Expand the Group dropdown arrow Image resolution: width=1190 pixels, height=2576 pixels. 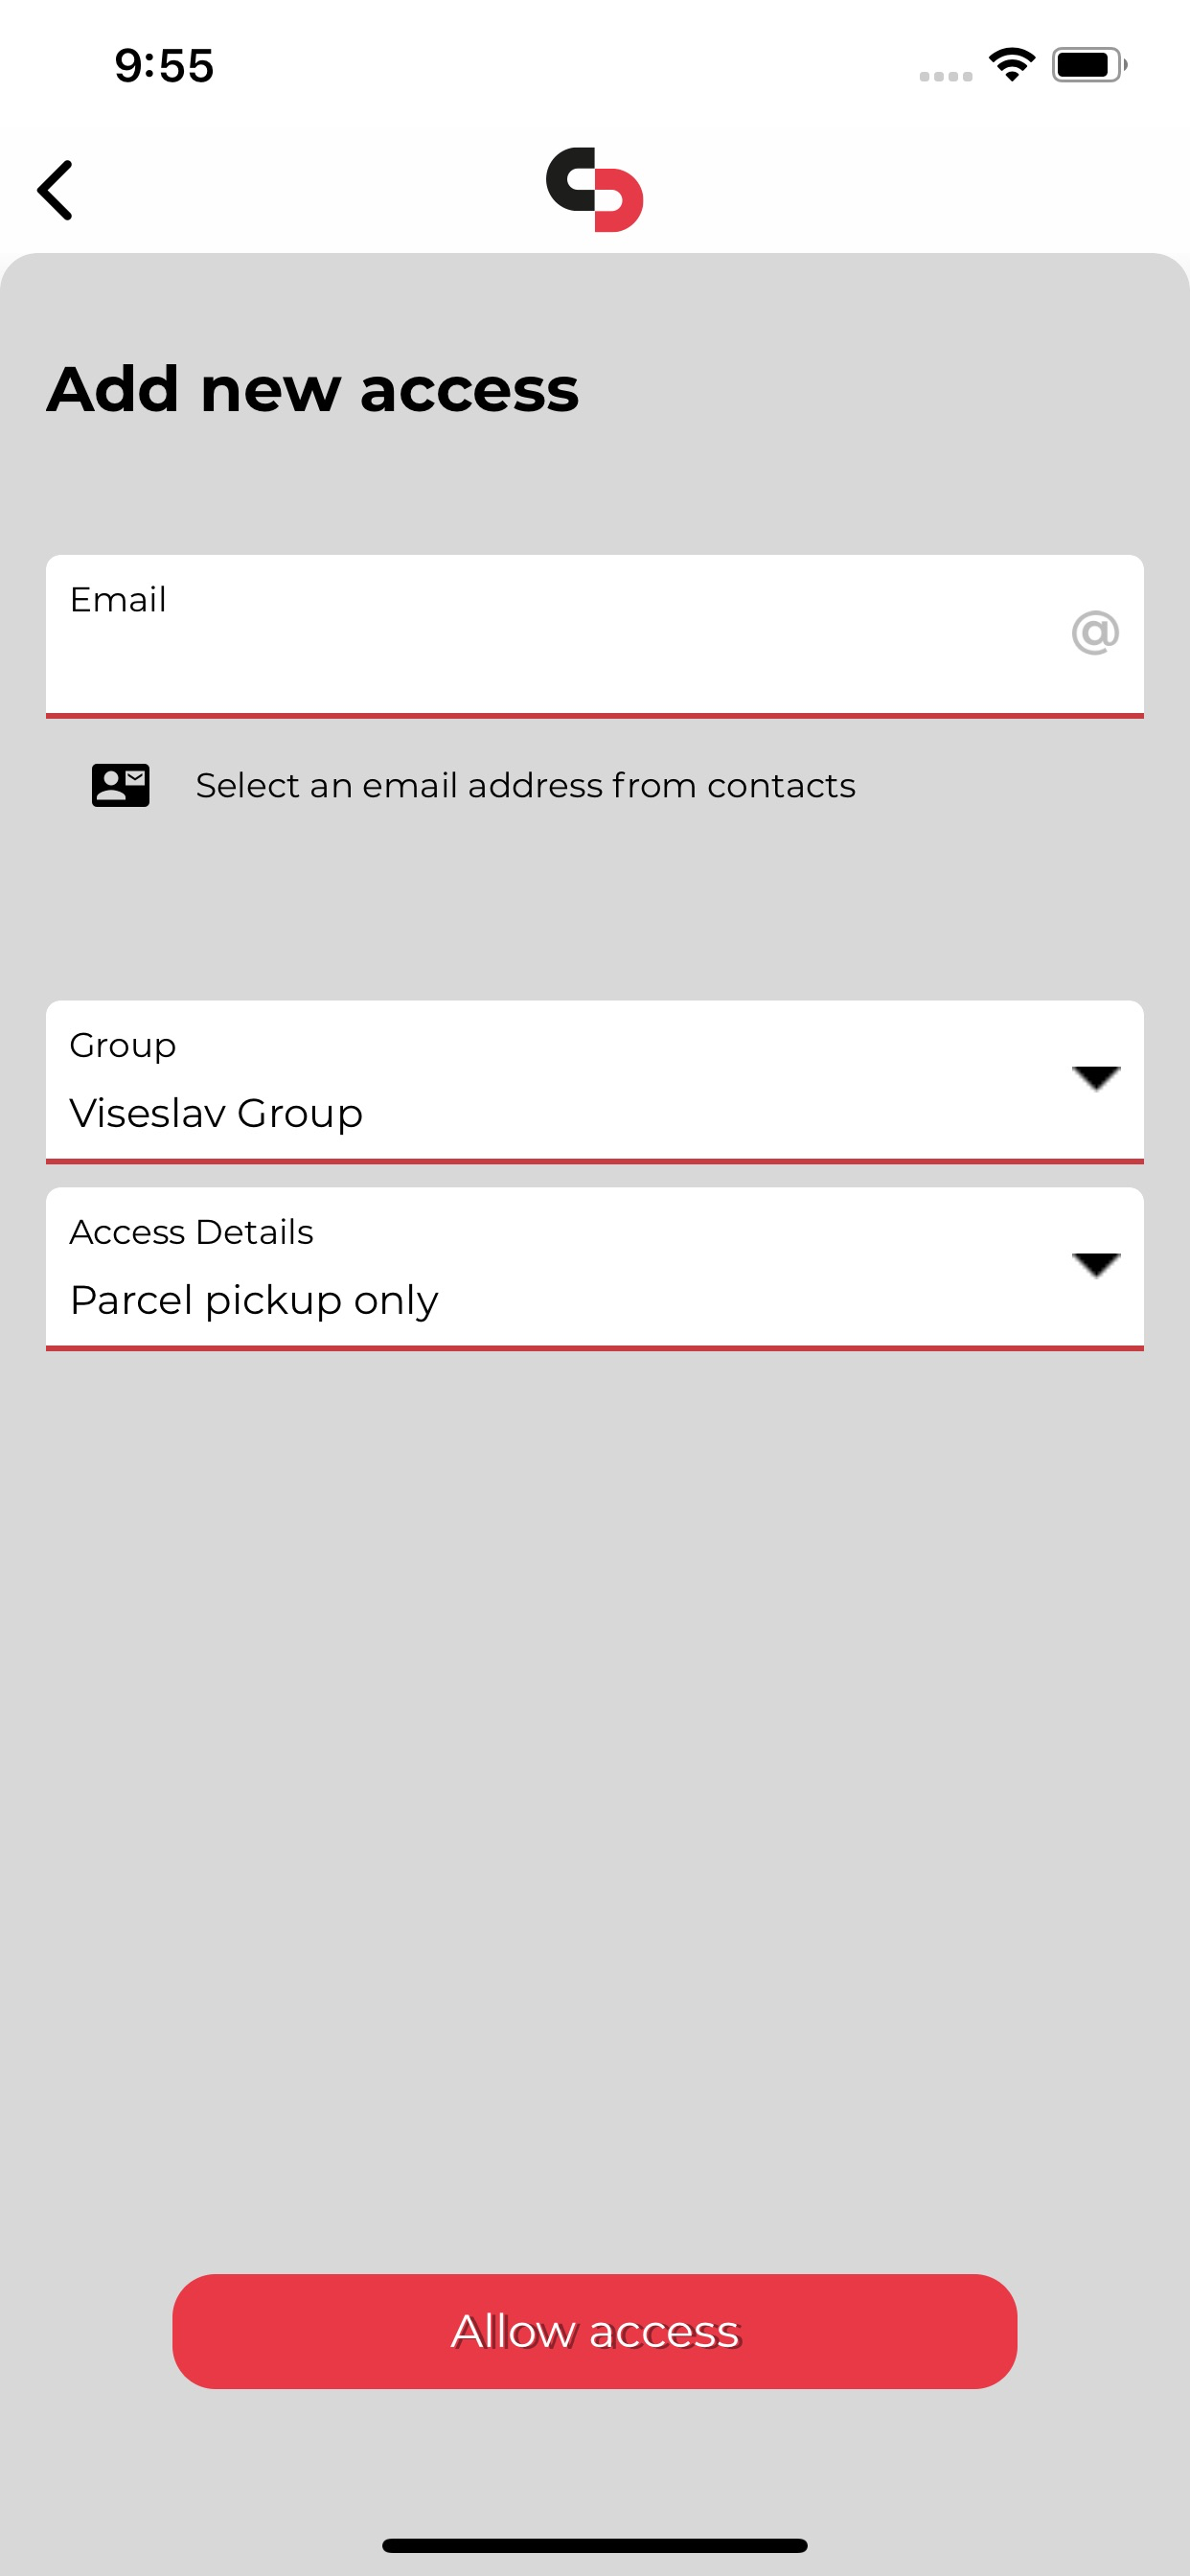click(x=1095, y=1078)
